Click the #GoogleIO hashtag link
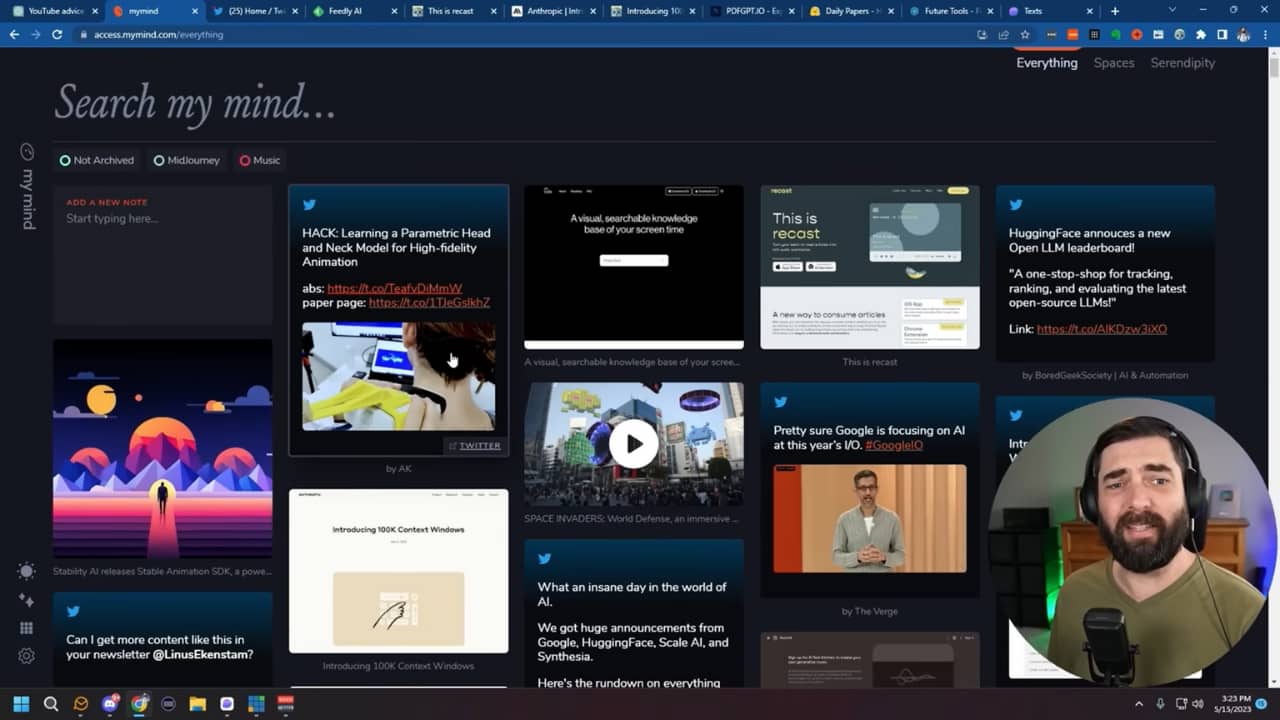1280x720 pixels. click(x=894, y=445)
